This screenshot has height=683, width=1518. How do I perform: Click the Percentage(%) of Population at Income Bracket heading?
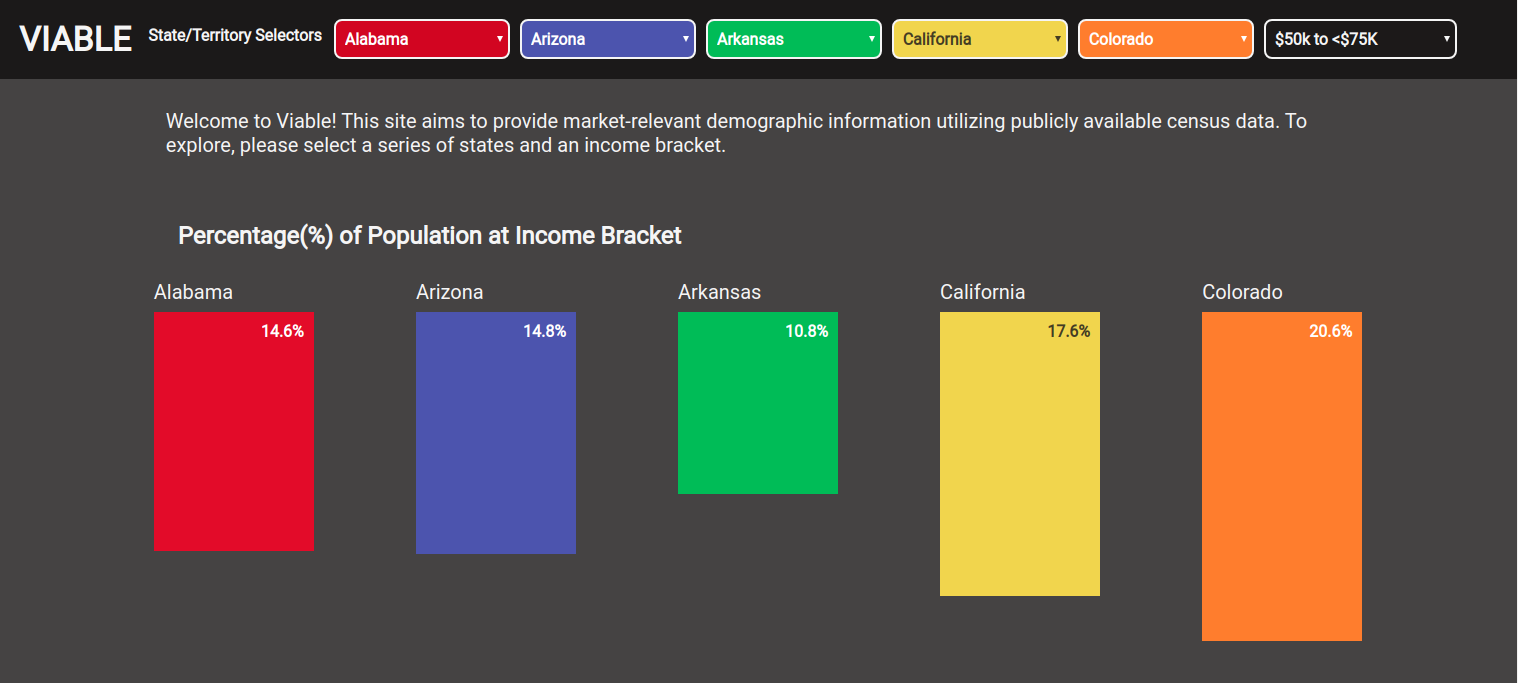pos(430,236)
